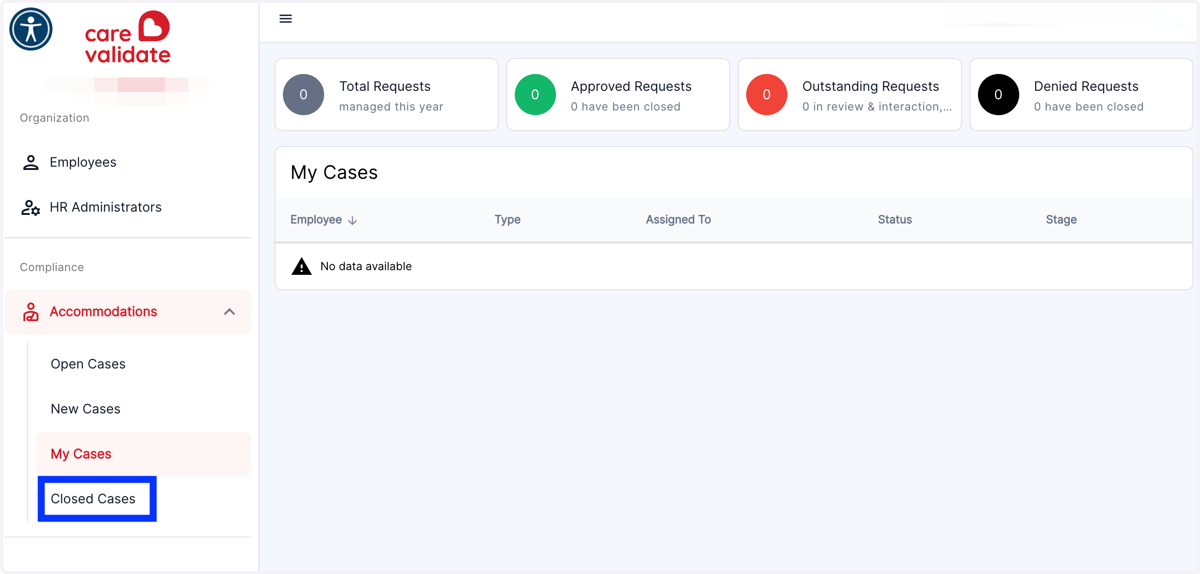The width and height of the screenshot is (1200, 574).
Task: Collapse the Accommodations chevron
Action: [230, 312]
